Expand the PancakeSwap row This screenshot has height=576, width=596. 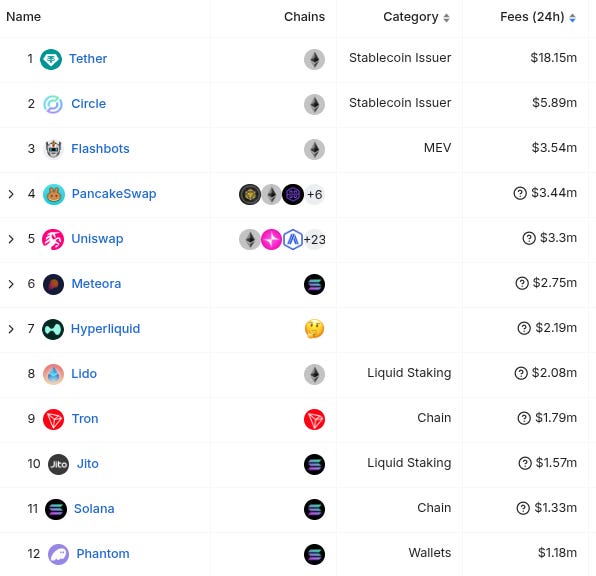pyautogui.click(x=11, y=194)
